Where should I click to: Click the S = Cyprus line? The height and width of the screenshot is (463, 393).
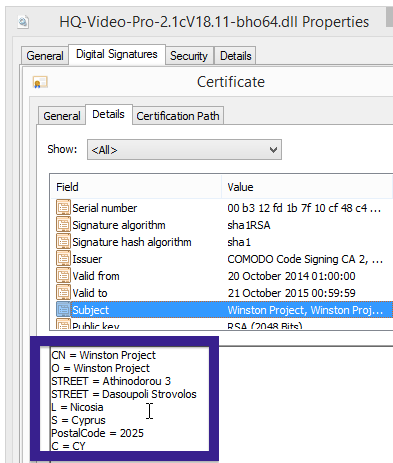pyautogui.click(x=78, y=420)
